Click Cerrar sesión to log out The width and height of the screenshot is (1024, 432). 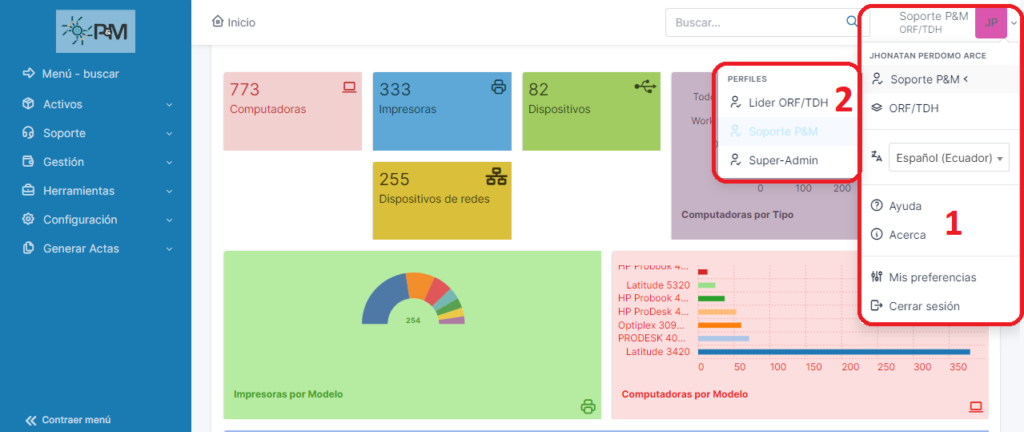pyautogui.click(x=923, y=306)
